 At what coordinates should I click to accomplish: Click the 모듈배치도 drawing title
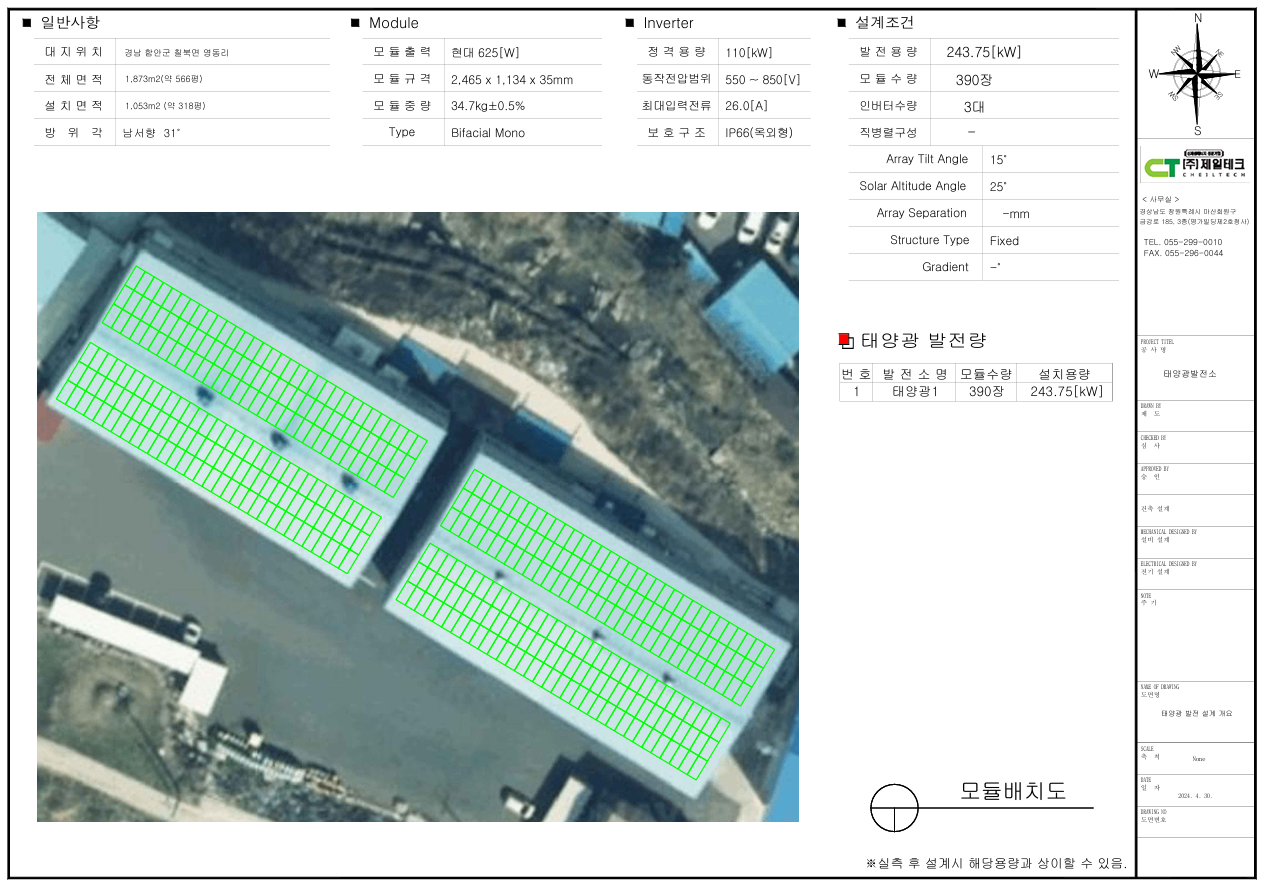click(x=1013, y=791)
